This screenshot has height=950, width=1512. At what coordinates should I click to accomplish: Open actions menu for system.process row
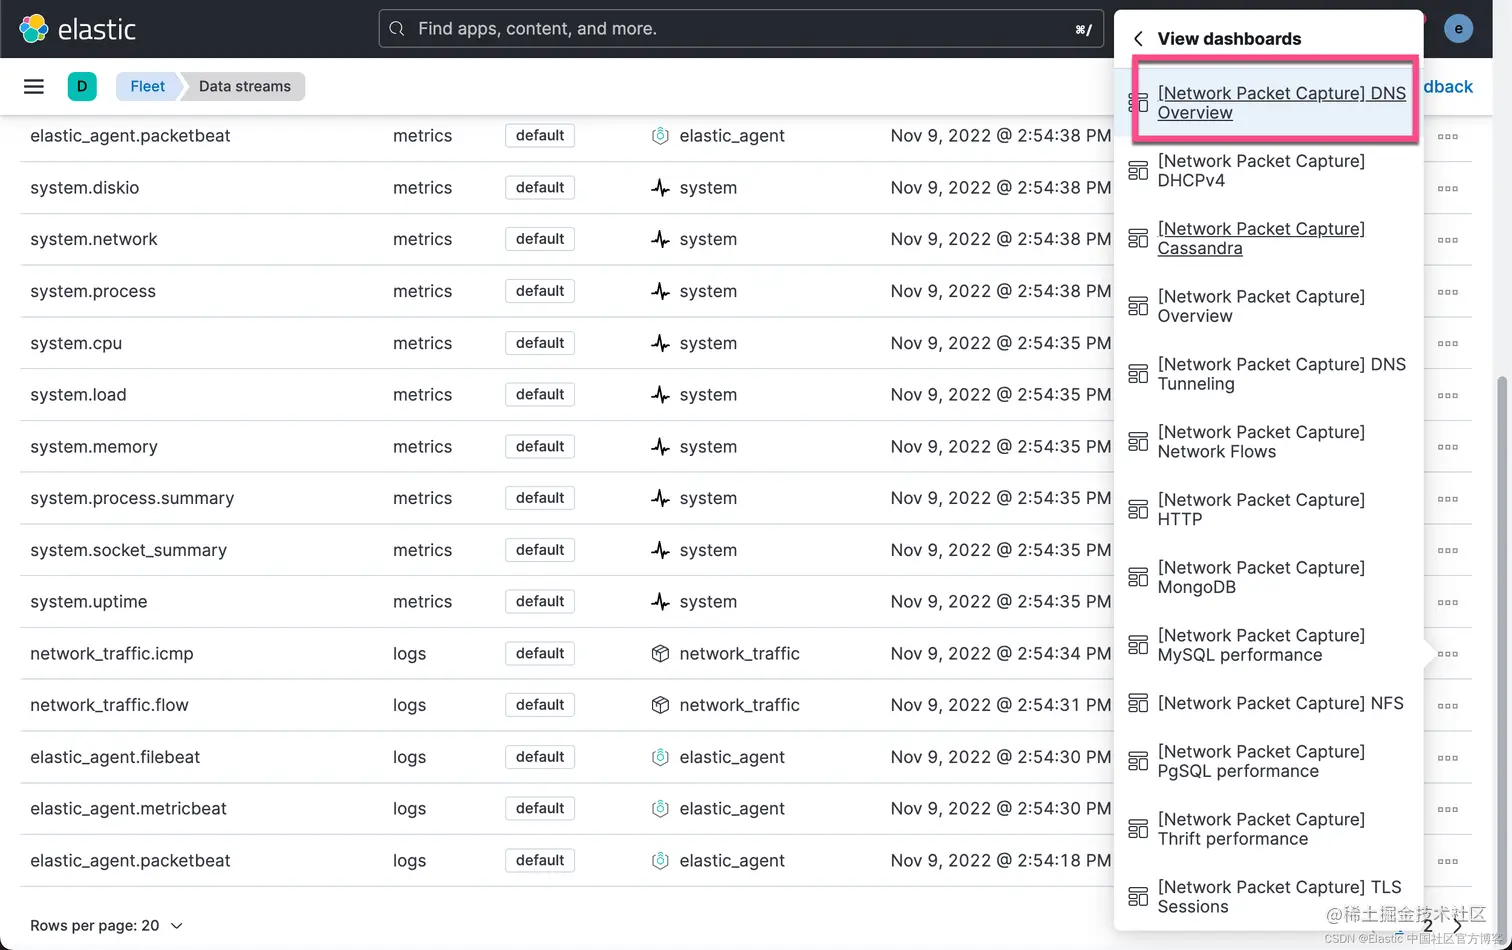[1447, 292]
